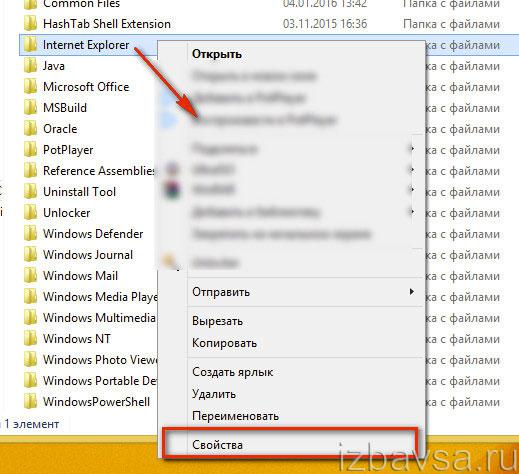
Task: Click the Java folder icon
Action: click(30, 66)
